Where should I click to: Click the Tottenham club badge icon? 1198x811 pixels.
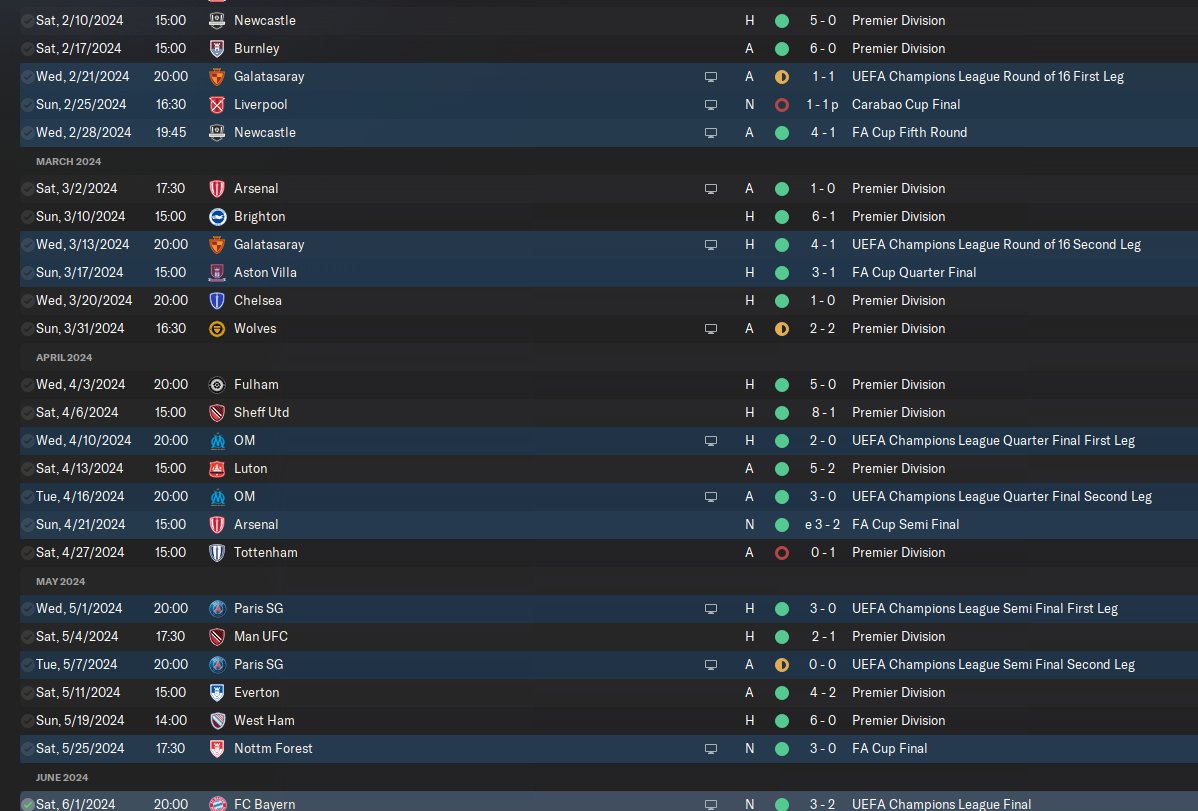[x=217, y=553]
